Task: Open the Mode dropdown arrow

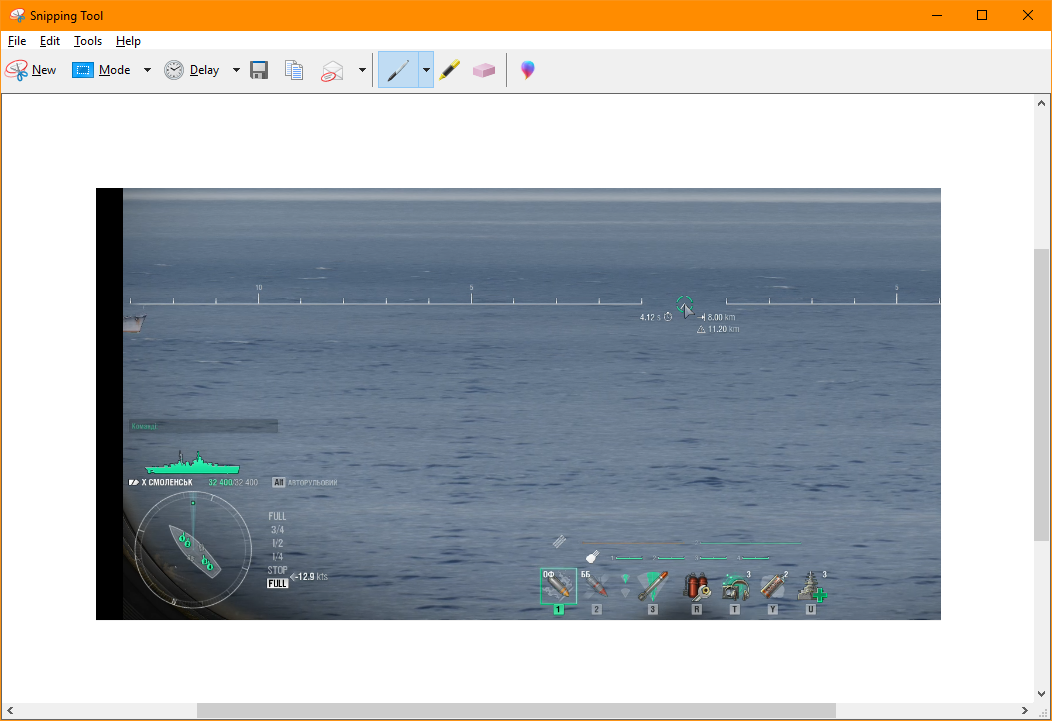Action: [147, 70]
